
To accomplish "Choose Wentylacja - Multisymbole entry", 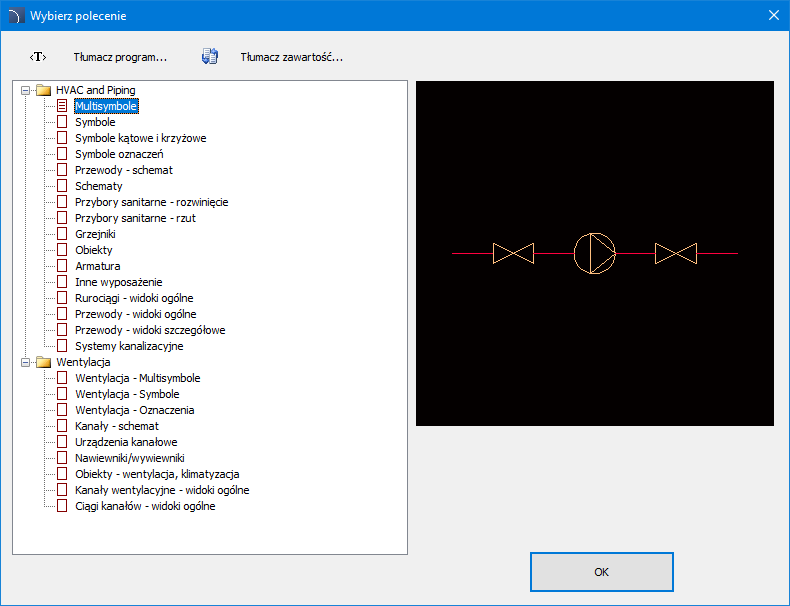I will click(137, 378).
